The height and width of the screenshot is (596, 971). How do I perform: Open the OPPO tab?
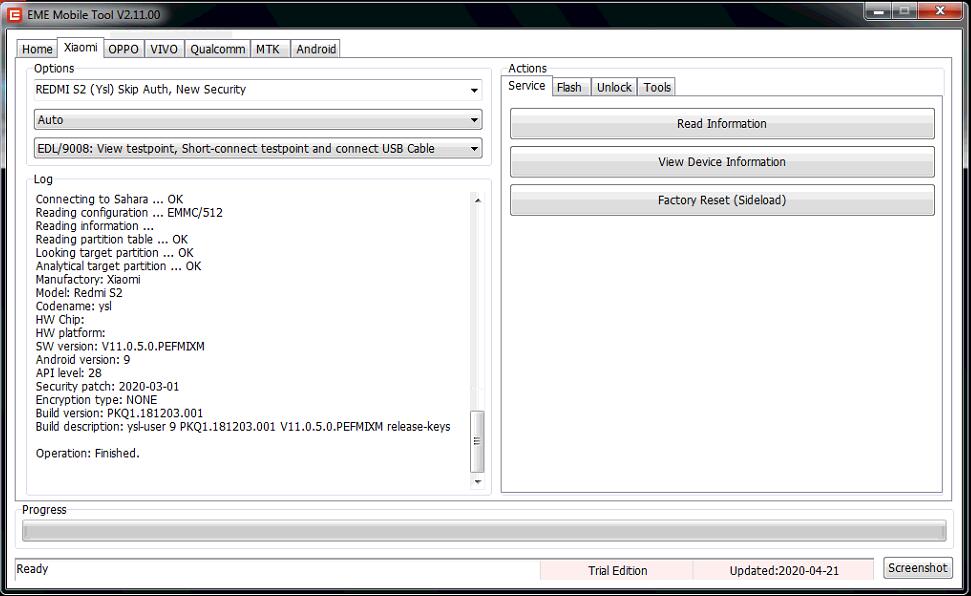click(x=123, y=49)
